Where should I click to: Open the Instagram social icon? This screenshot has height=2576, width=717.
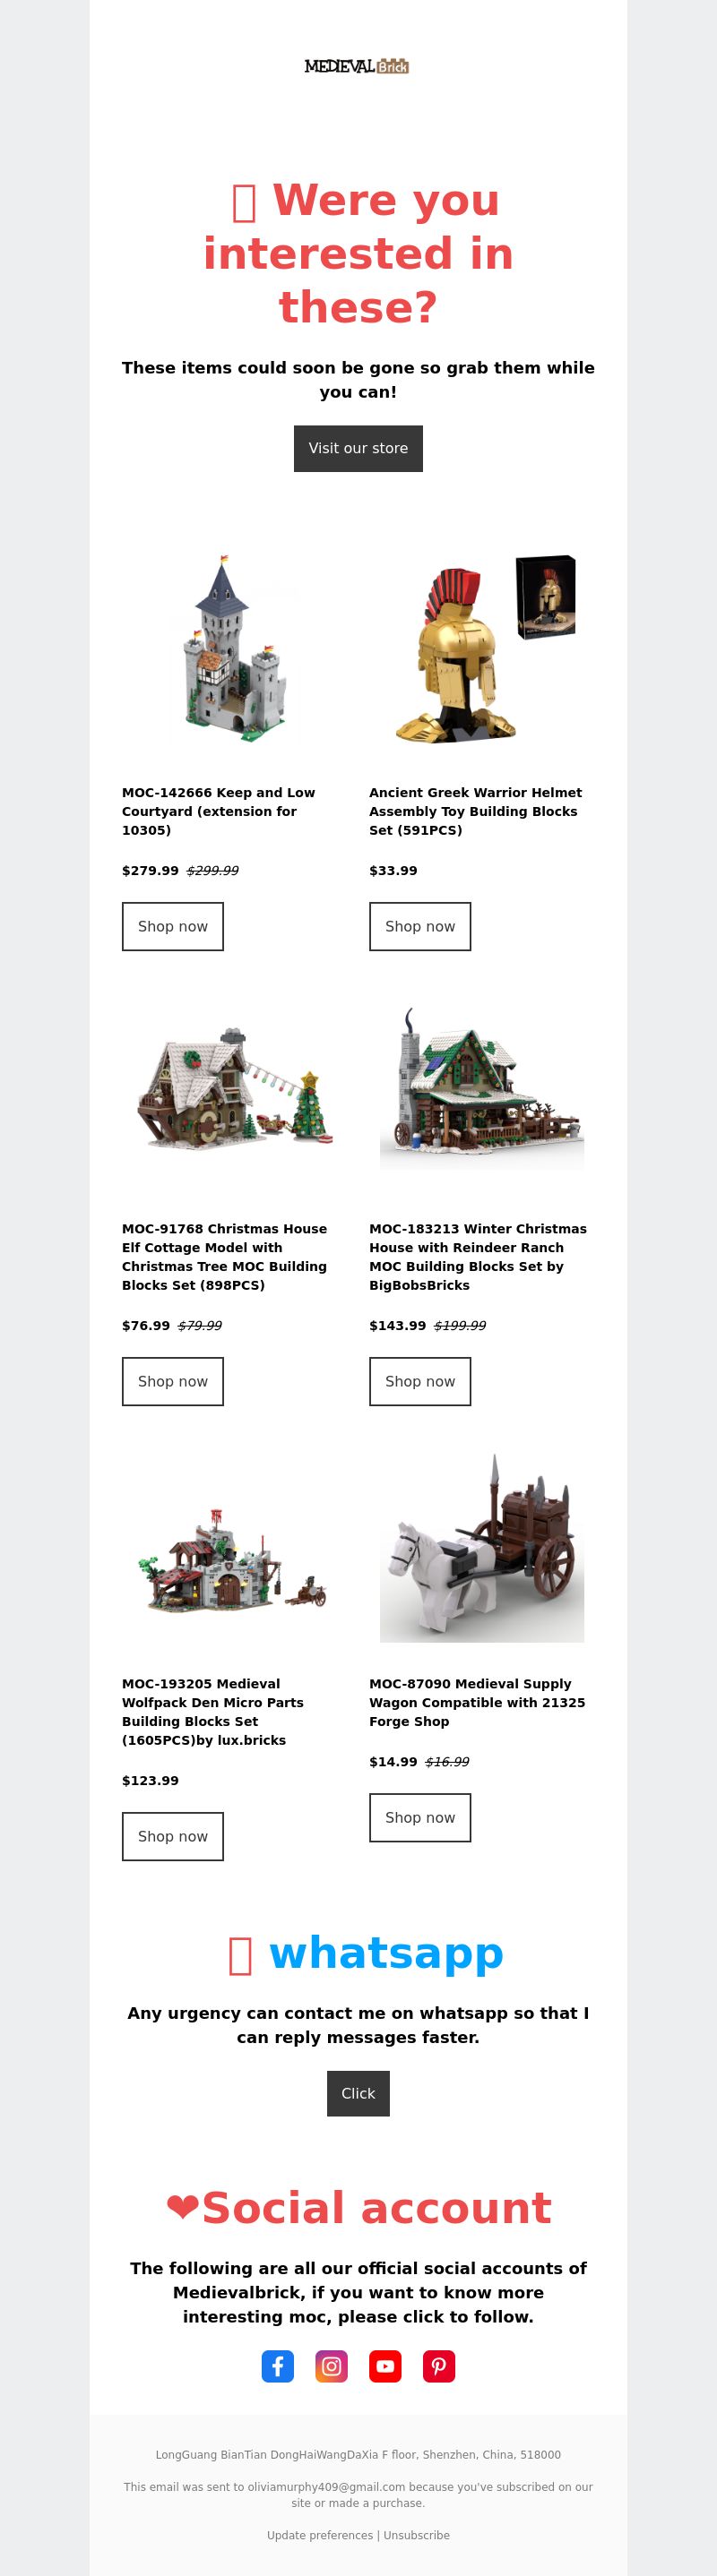[x=331, y=2366]
